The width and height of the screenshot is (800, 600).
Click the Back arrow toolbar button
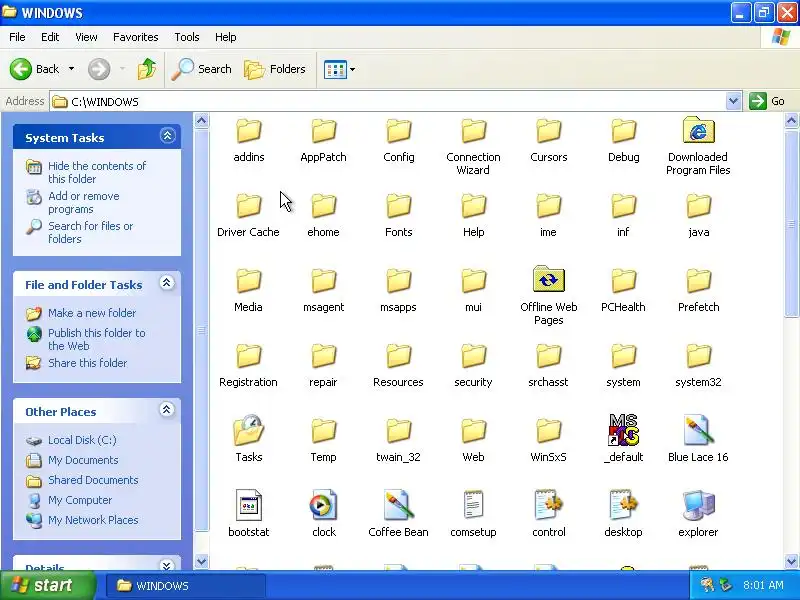coord(34,69)
